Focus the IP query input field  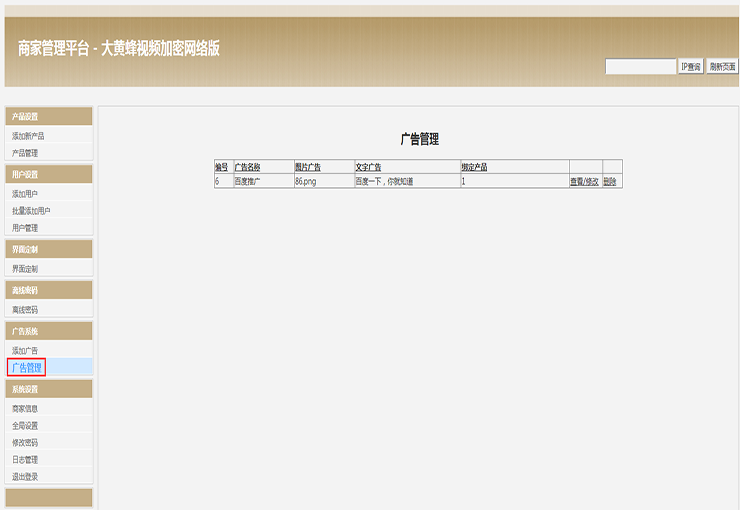point(641,67)
